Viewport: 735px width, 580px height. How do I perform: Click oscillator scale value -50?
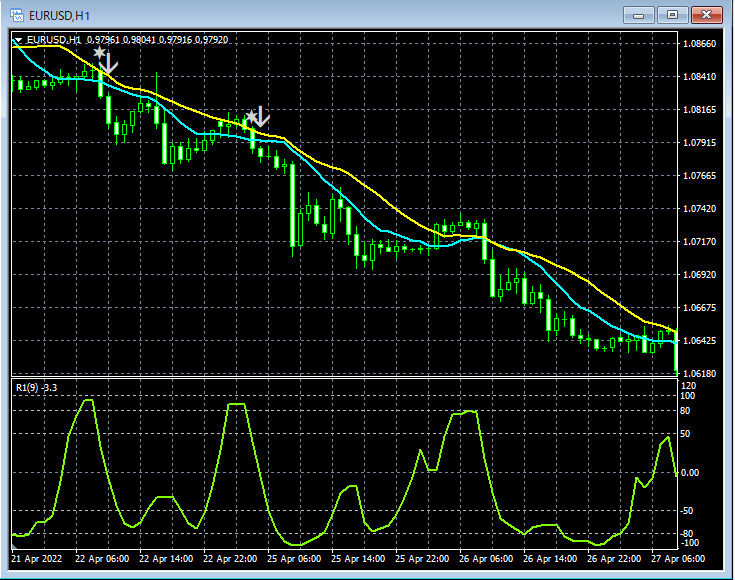click(x=687, y=511)
